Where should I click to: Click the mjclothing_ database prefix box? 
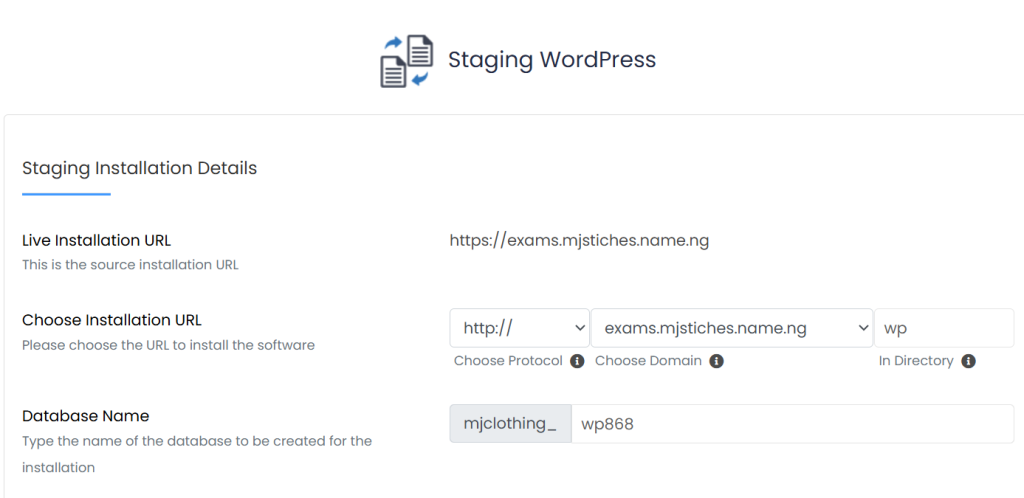click(x=510, y=424)
